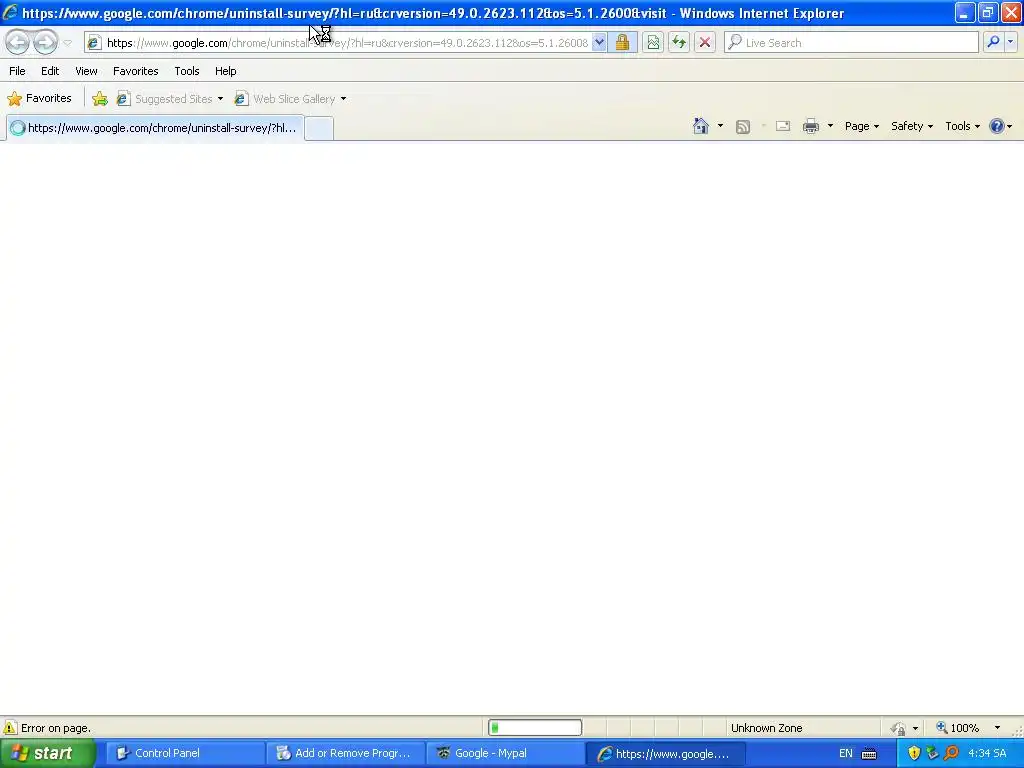Click the Favorites star button
The height and width of the screenshot is (768, 1024).
tap(39, 99)
